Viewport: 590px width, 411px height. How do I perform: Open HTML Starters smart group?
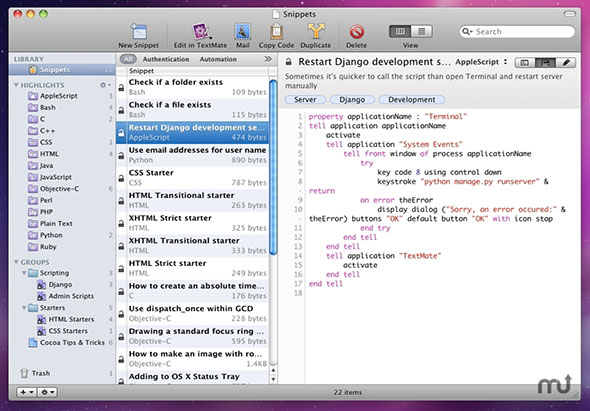62,319
